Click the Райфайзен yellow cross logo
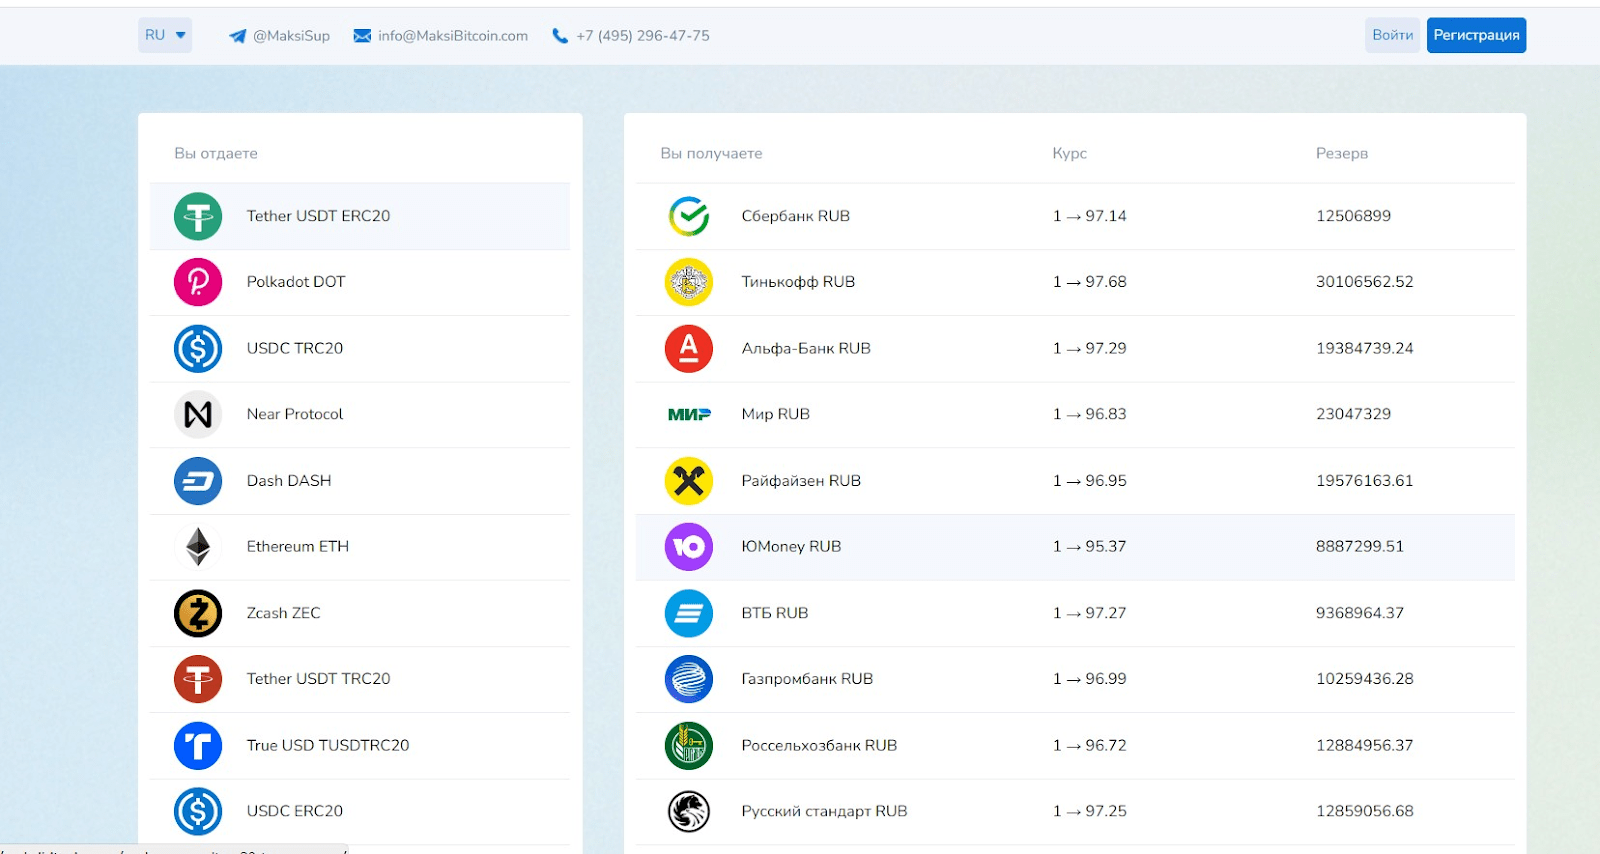Viewport: 1600px width, 854px height. (689, 481)
